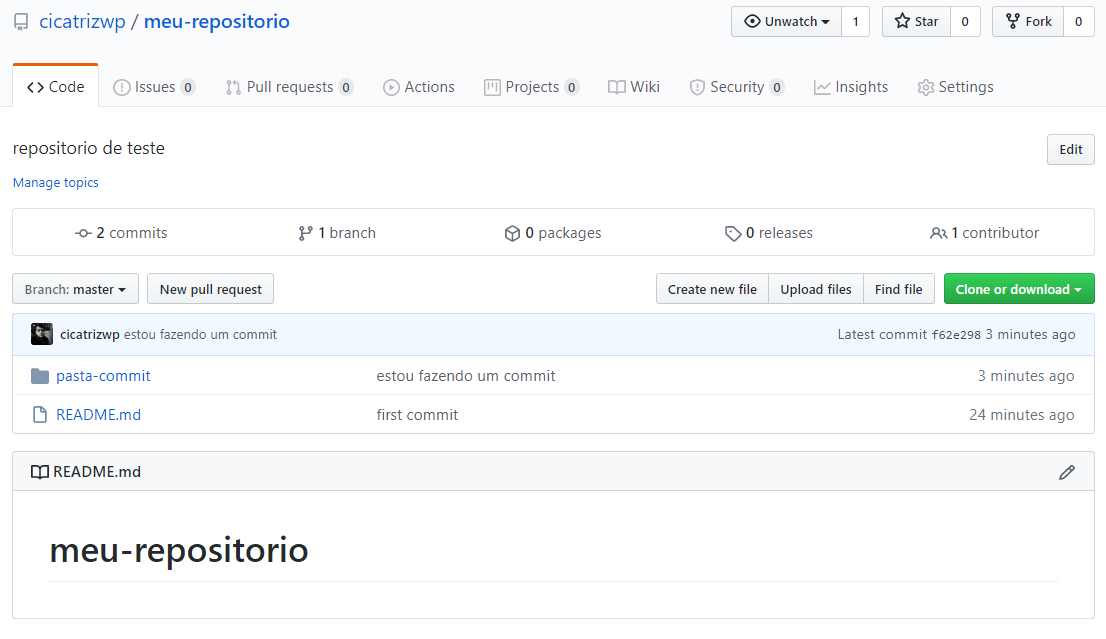
Task: Click the New pull request button
Action: tap(210, 289)
